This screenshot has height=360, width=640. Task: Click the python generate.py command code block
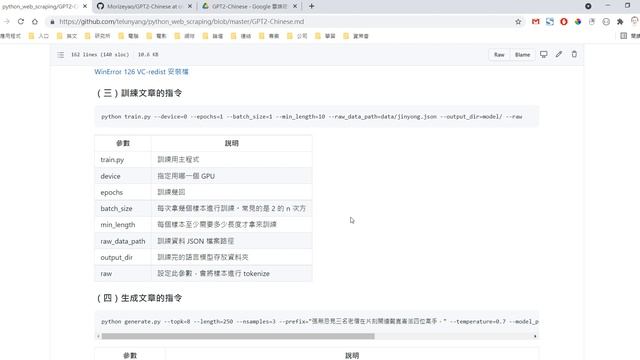coord(317,322)
